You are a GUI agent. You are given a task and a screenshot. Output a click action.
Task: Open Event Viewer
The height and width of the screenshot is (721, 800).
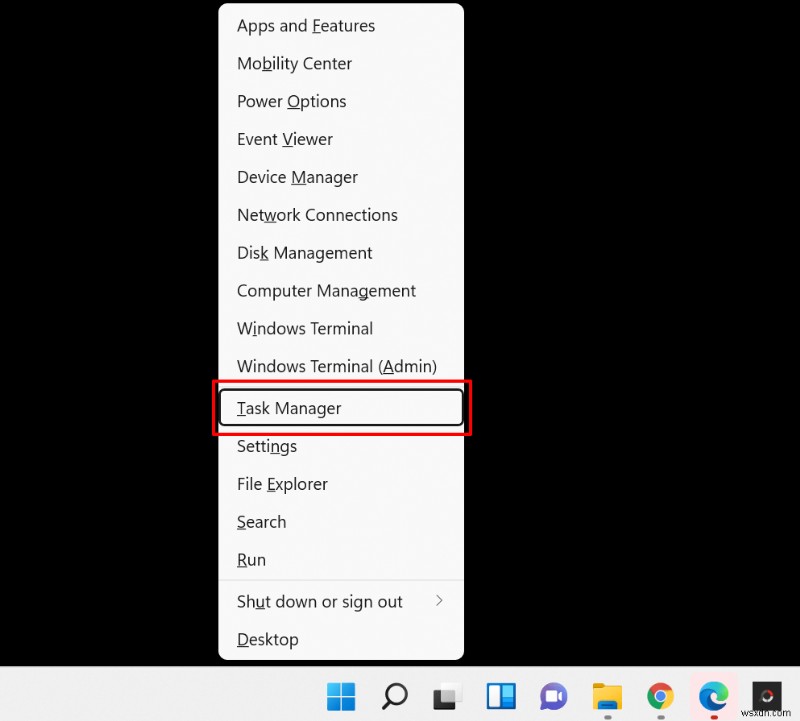point(284,139)
